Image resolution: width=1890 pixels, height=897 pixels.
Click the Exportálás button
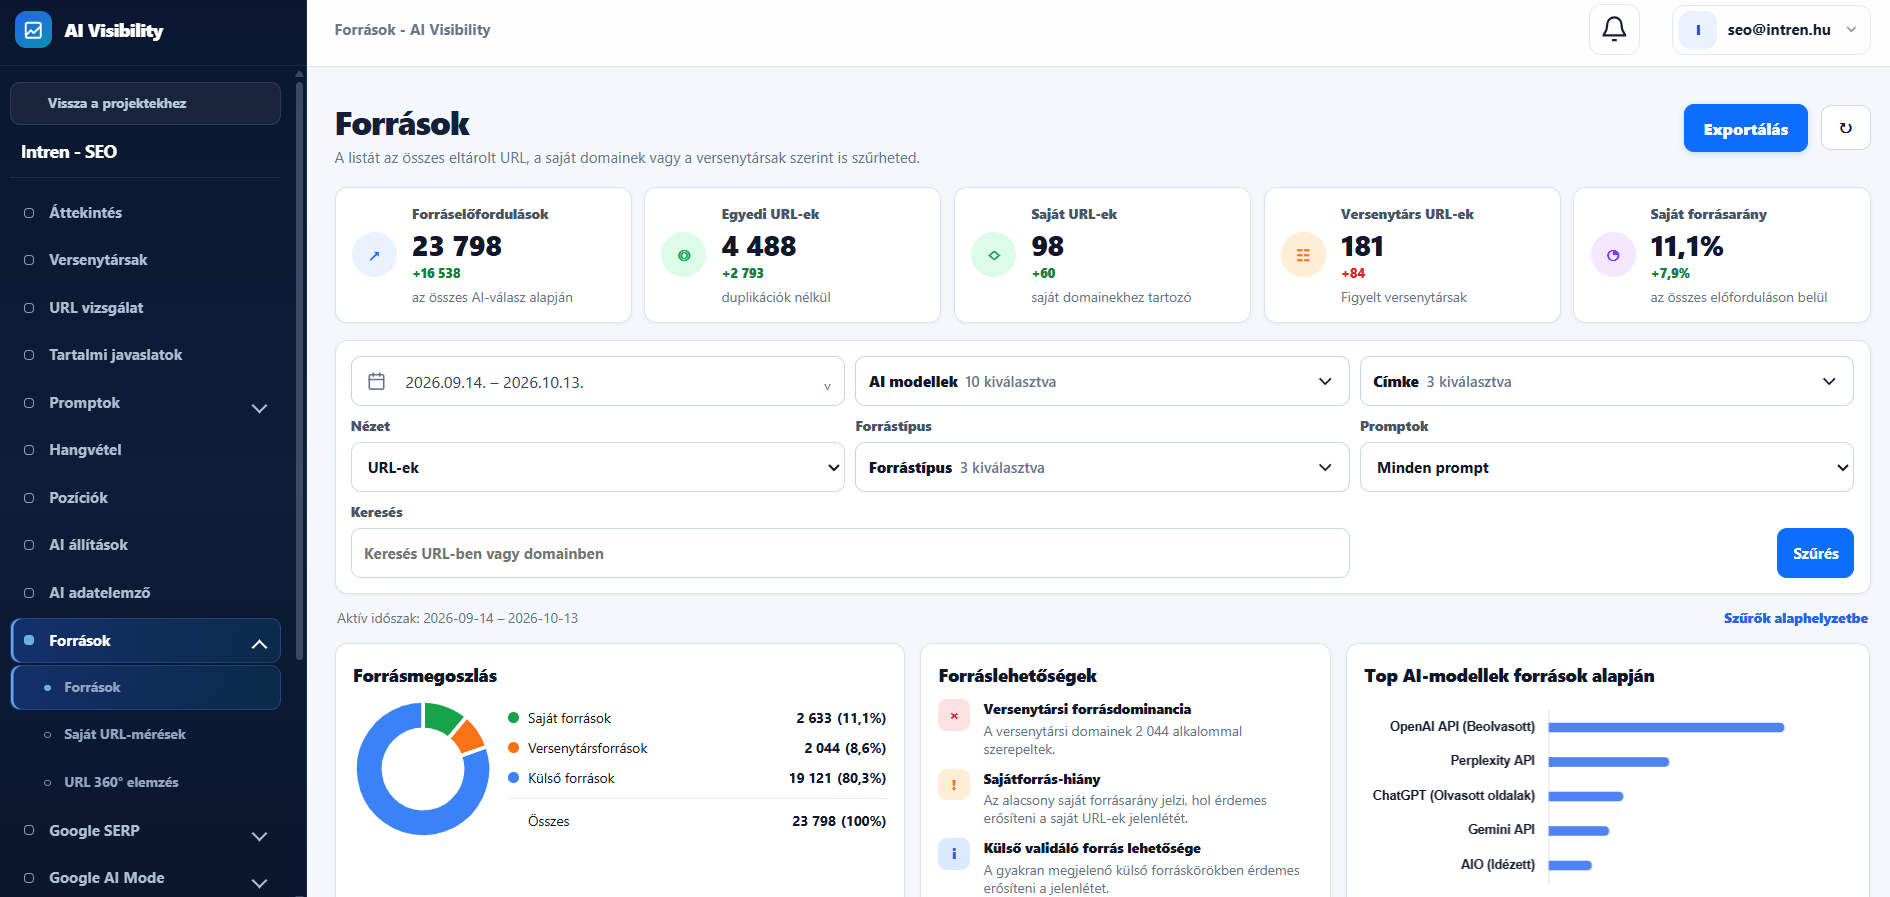pos(1745,128)
